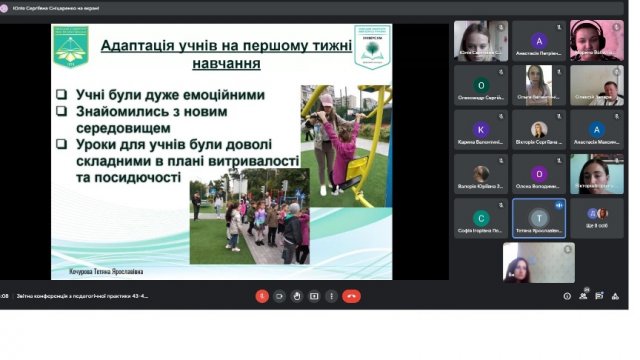Click the red leave call button

(x=351, y=296)
